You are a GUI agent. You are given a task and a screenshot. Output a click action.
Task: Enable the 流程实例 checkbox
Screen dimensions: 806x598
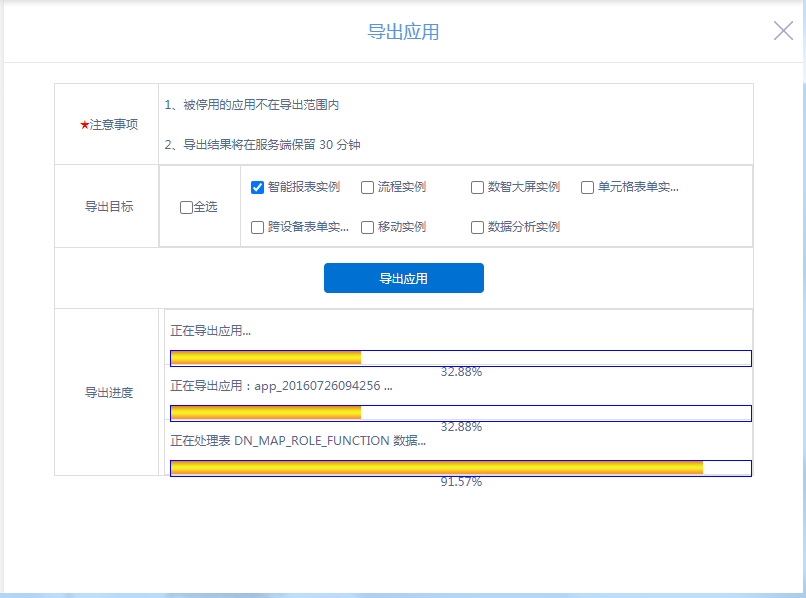(367, 187)
